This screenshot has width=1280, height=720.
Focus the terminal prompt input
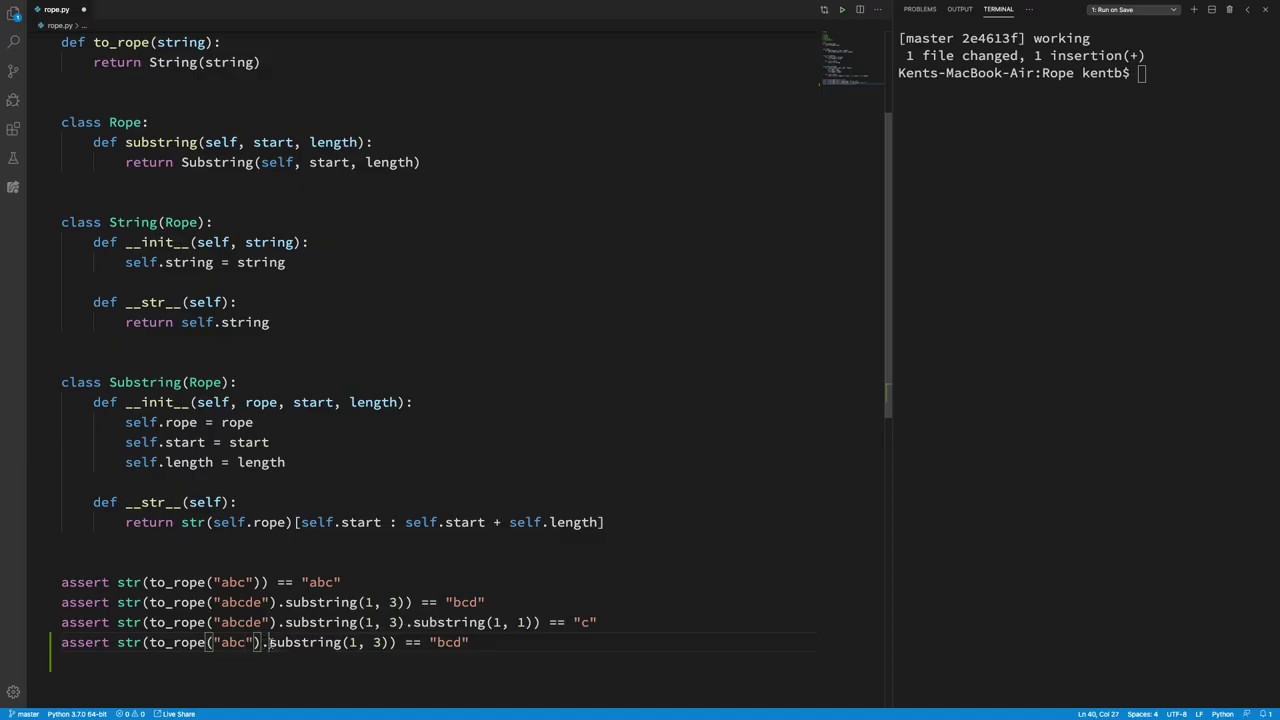1142,73
